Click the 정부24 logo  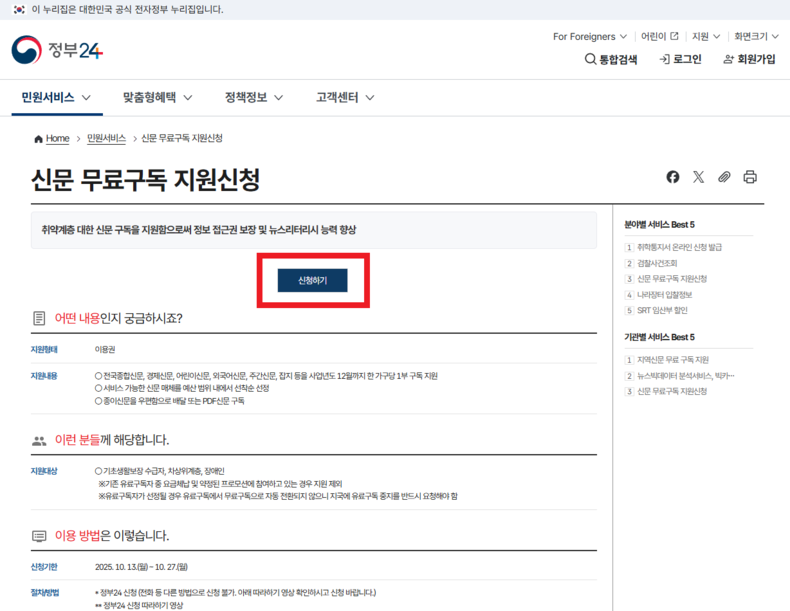click(x=57, y=50)
